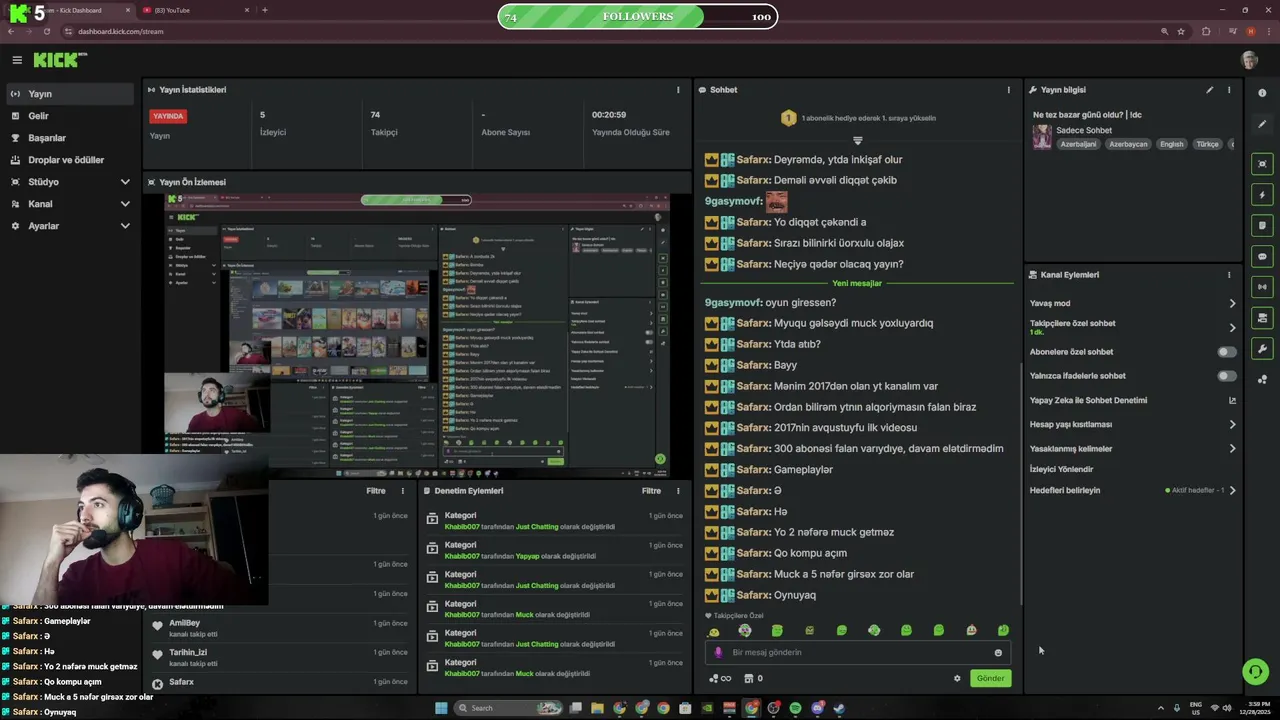Toggle the lightning bolt widget icon
This screenshot has height=720, width=1280.
pyautogui.click(x=1262, y=195)
